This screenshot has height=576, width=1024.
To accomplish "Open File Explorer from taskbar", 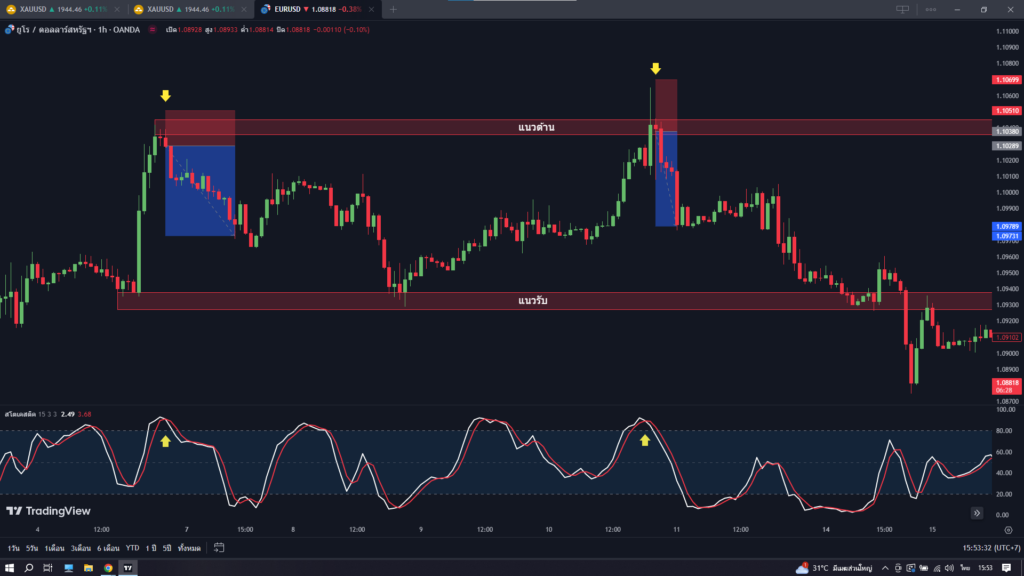I will [88, 568].
